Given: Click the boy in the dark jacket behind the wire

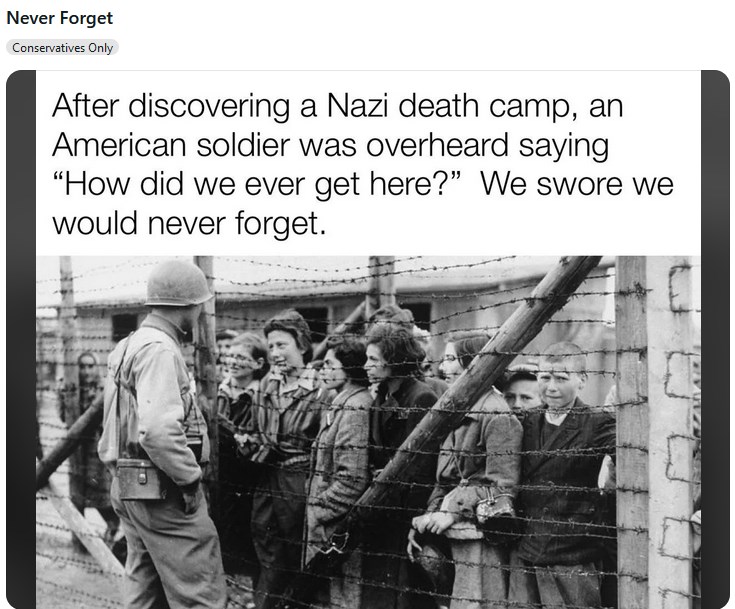Looking at the screenshot, I should pos(565,459).
